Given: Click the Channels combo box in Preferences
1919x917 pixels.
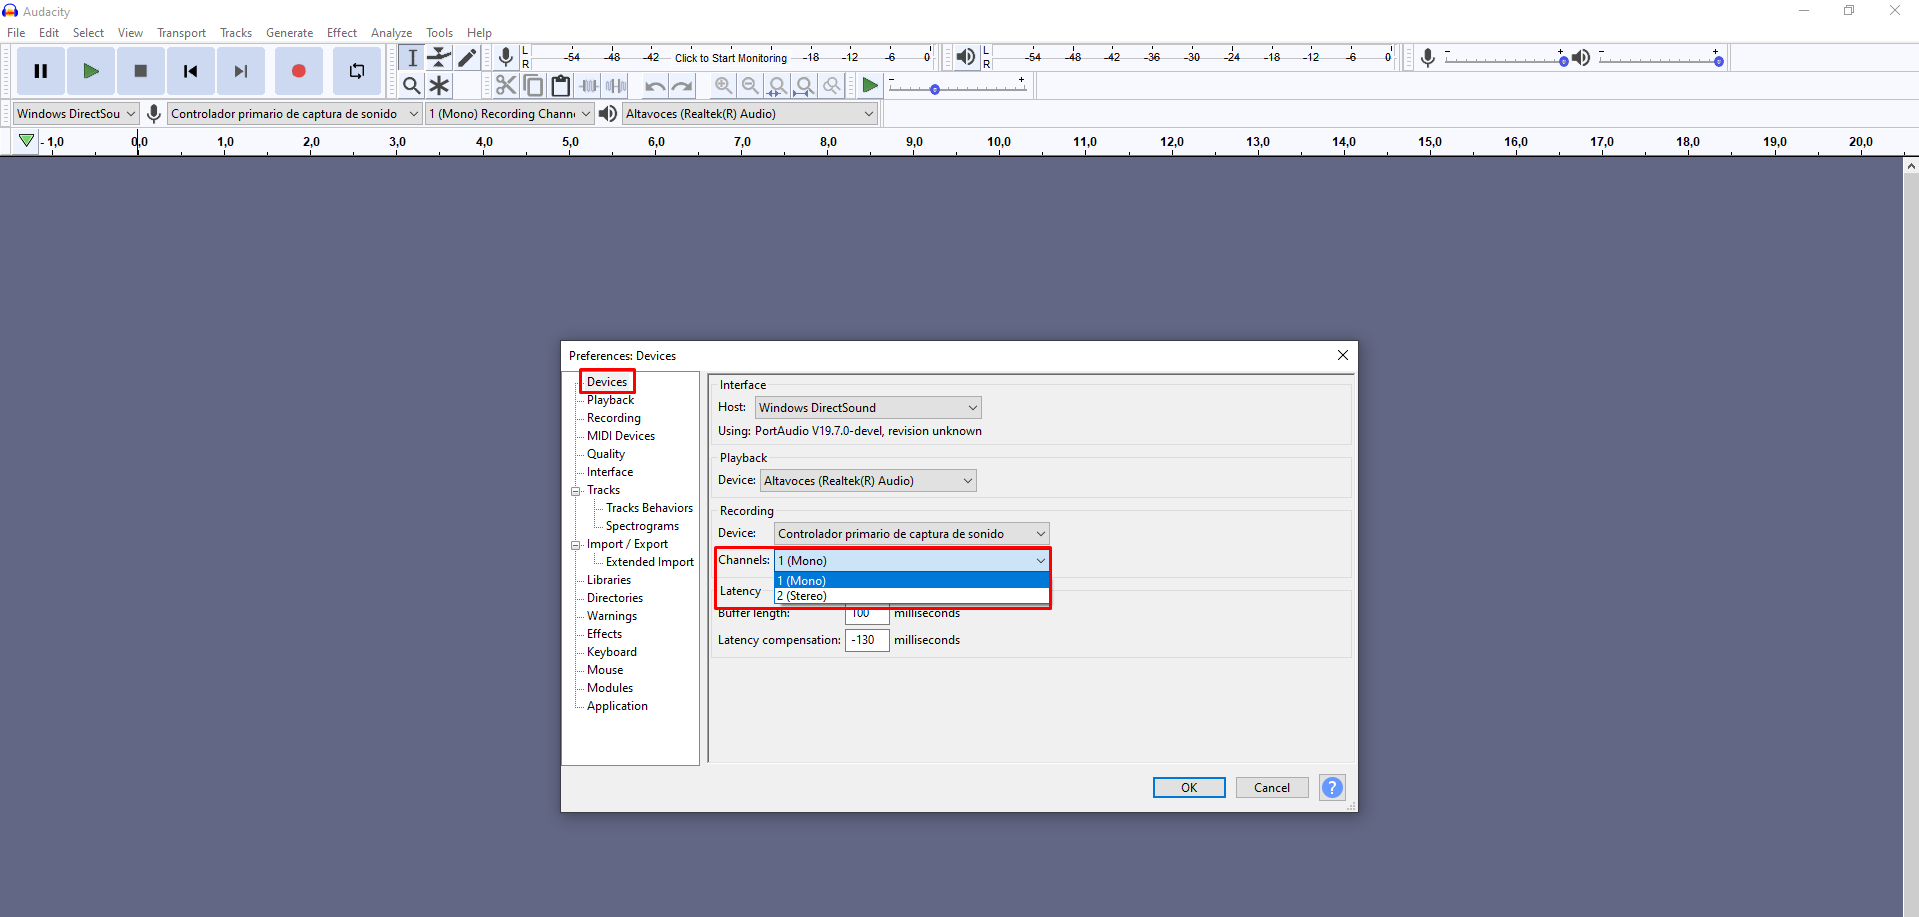Looking at the screenshot, I should pos(911,561).
